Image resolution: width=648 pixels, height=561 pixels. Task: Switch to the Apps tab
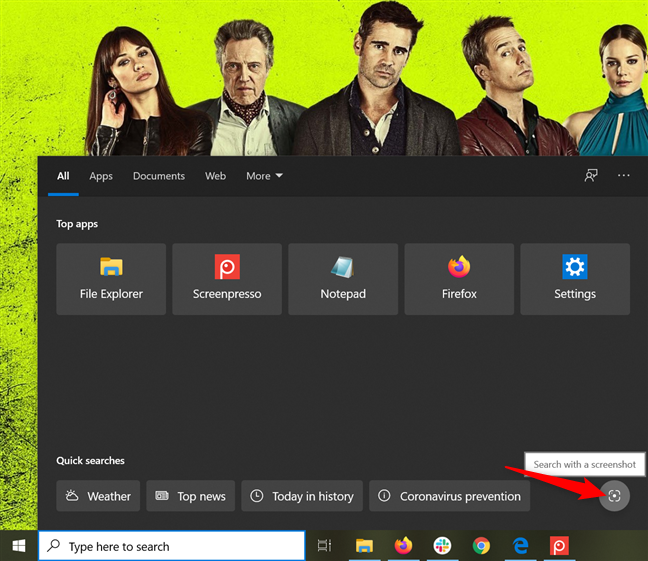pos(101,176)
